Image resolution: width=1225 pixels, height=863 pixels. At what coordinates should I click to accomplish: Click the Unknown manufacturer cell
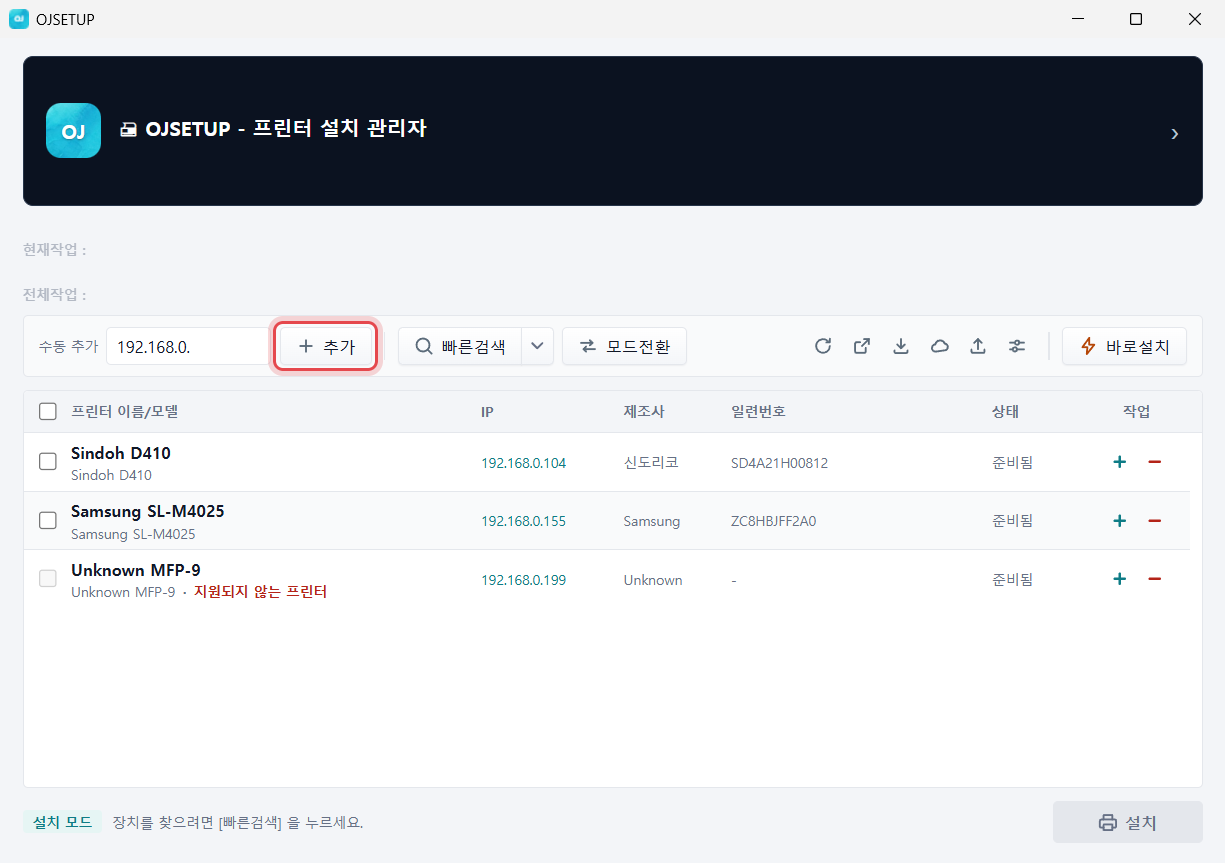653,580
